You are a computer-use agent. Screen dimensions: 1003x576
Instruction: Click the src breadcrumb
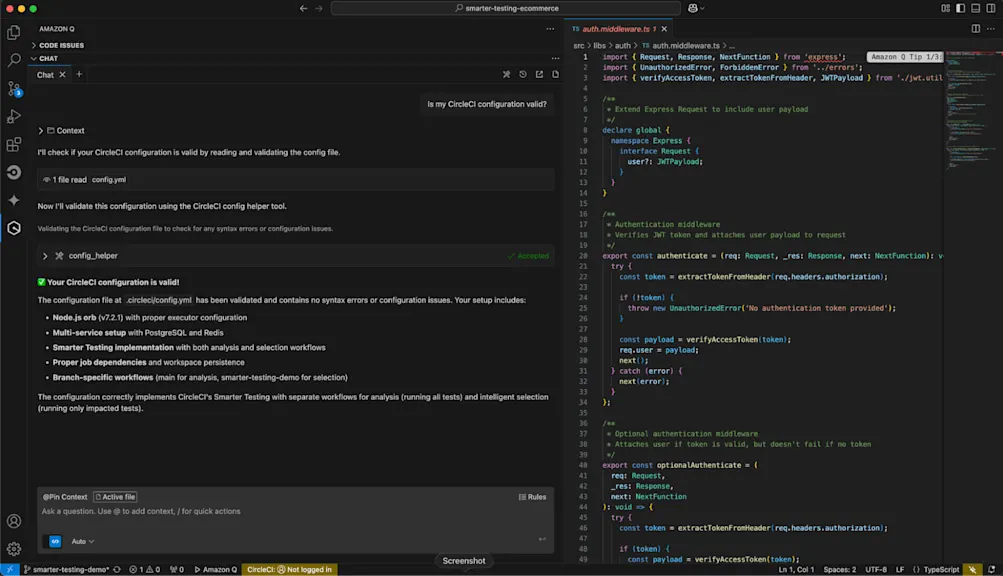tap(578, 45)
